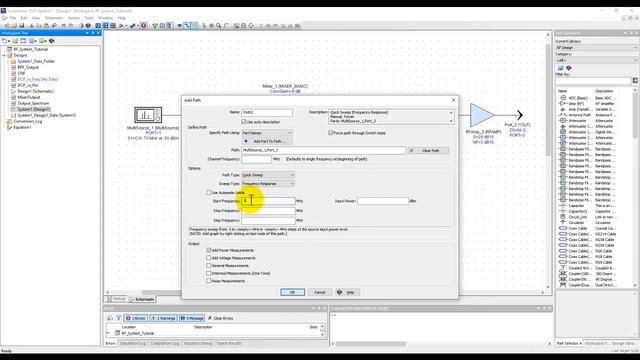Screen dimensions: 640x360
Task: Open the Schematic menu
Action: [54, 18]
